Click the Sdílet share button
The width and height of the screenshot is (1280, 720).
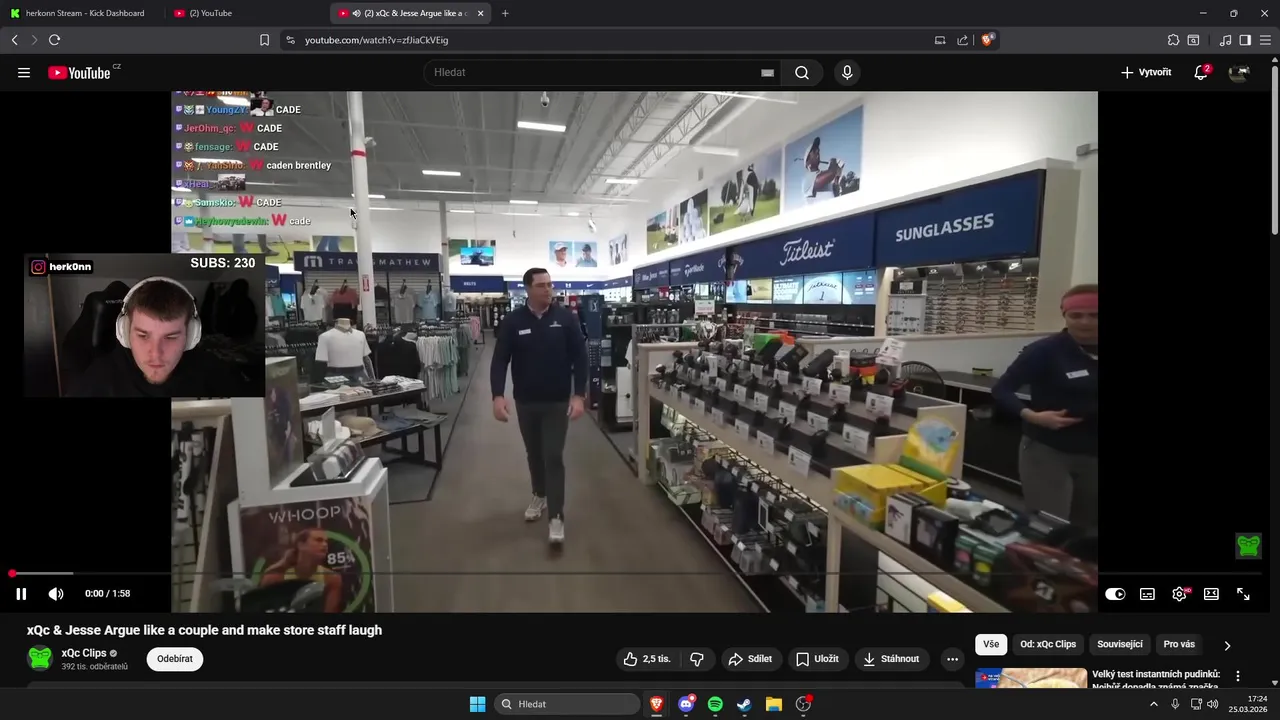point(750,659)
